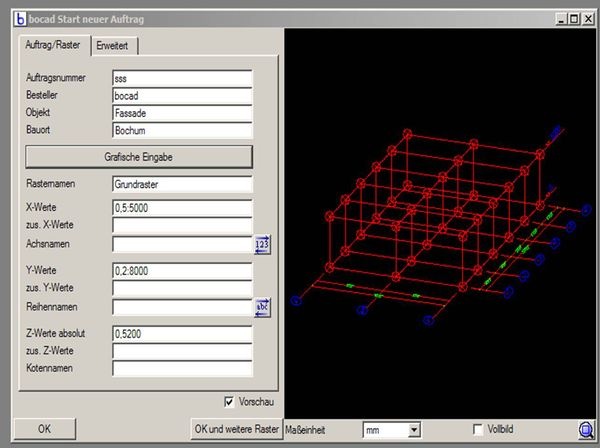
Task: Click the abc lettering icon beside Reihennamen
Action: pyautogui.click(x=263, y=307)
